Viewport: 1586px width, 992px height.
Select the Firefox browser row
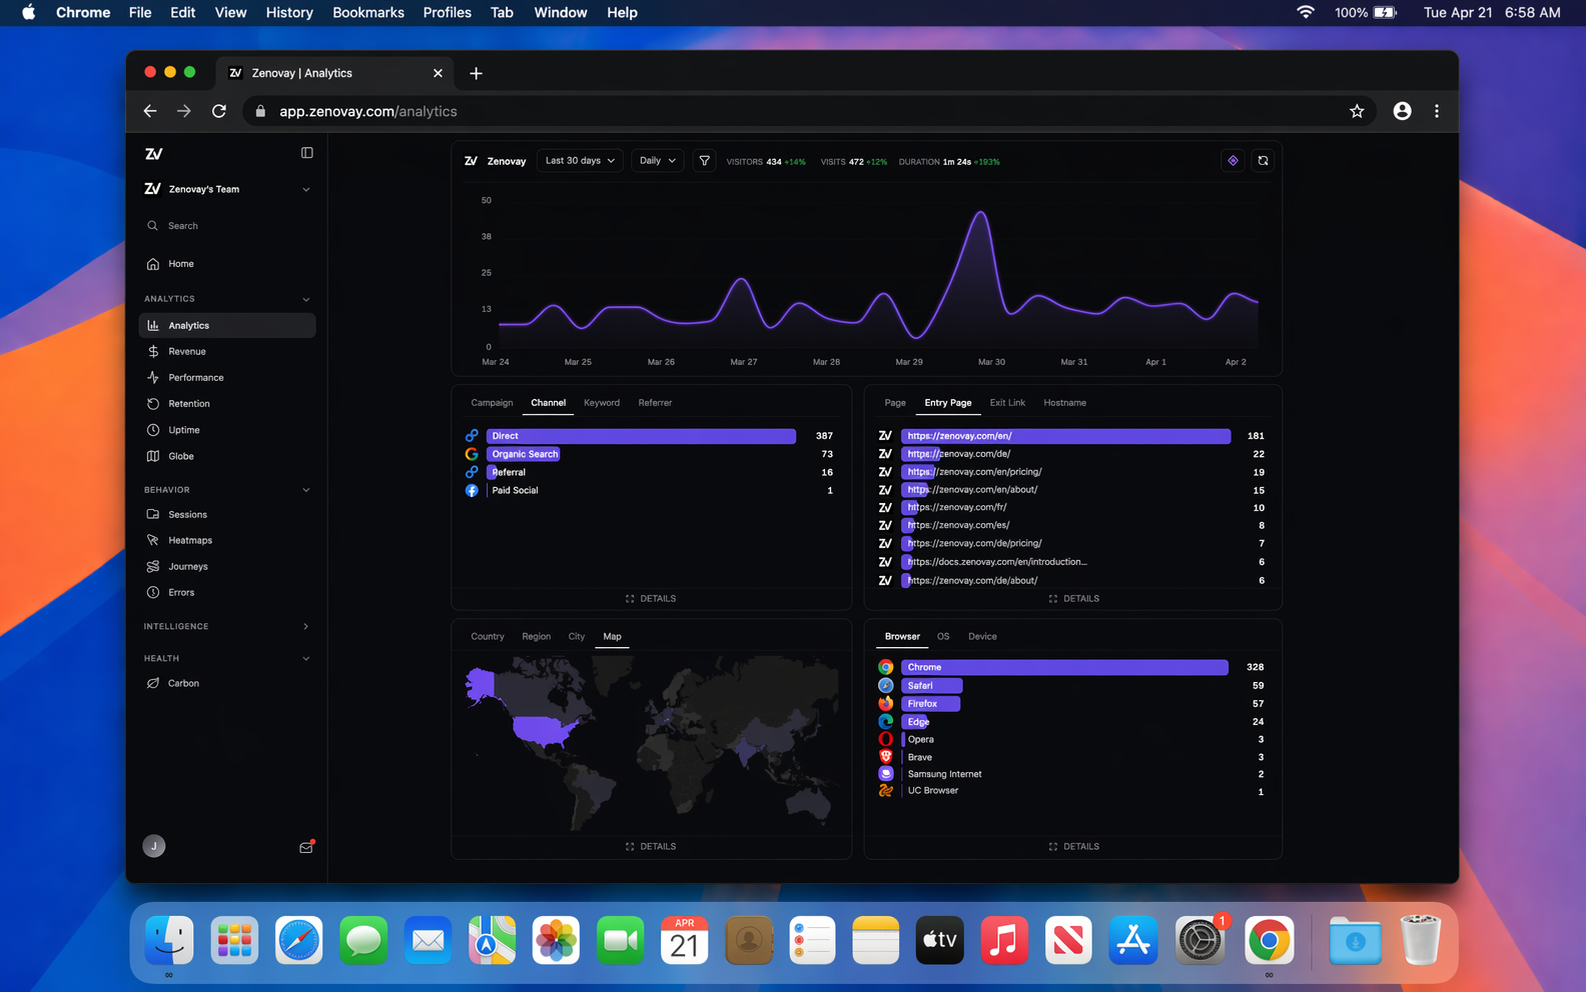tap(1071, 704)
